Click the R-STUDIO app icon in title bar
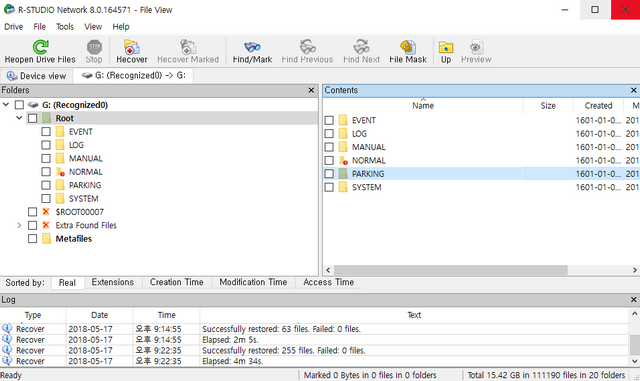The height and width of the screenshot is (381, 640). tap(9, 9)
